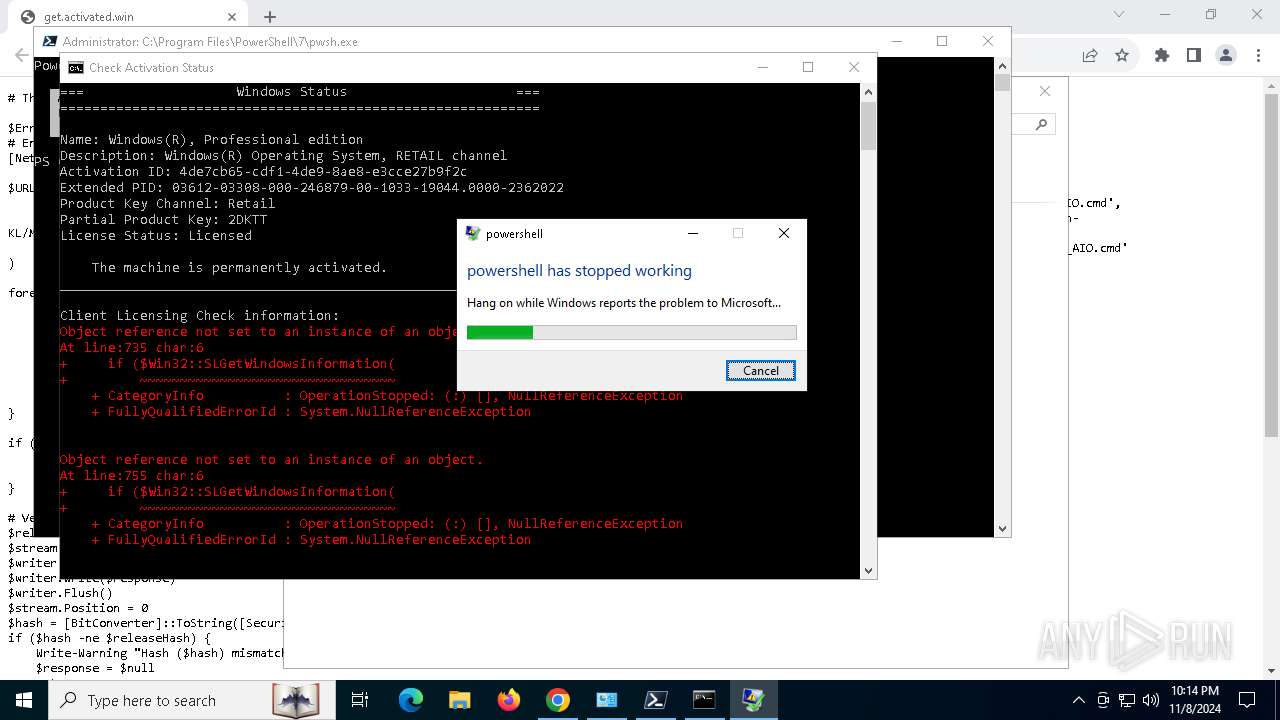Switch to the Command Prompt taskbar icon

point(704,700)
